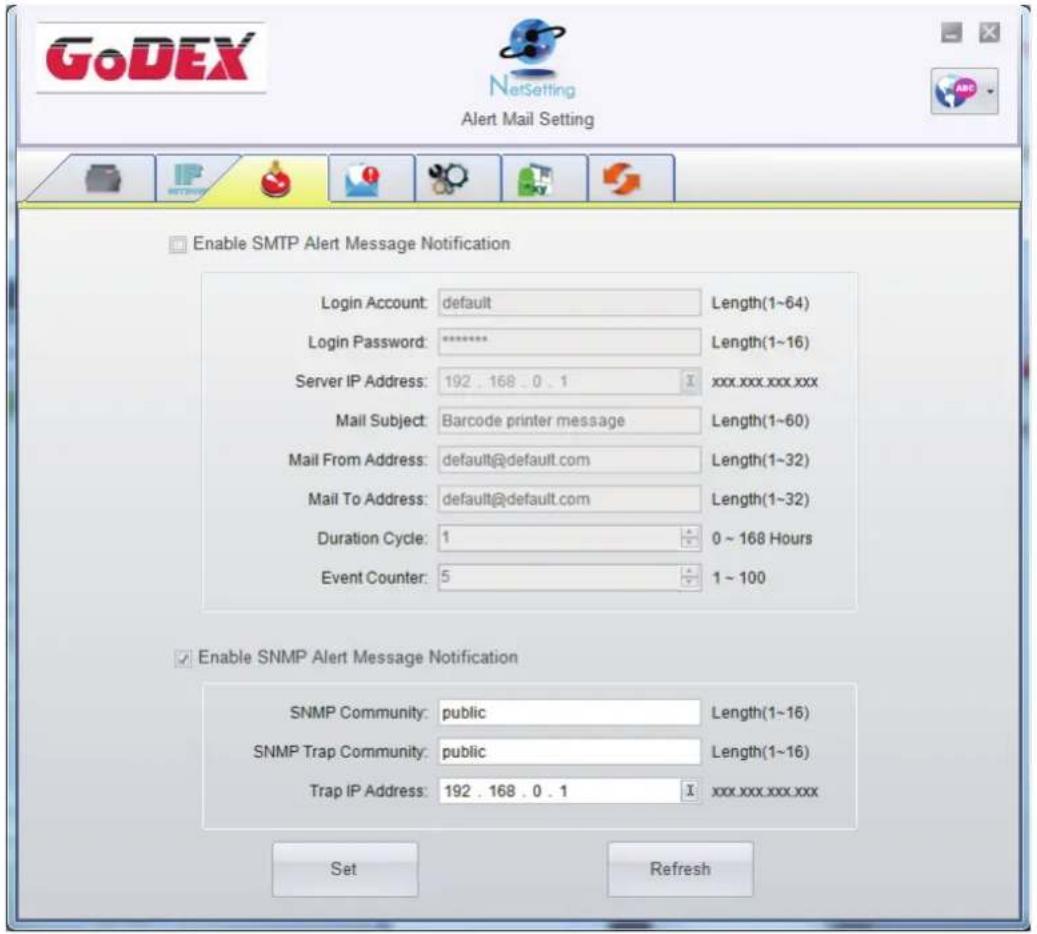Click the 'Length(1~64)' hint text

click(x=761, y=303)
